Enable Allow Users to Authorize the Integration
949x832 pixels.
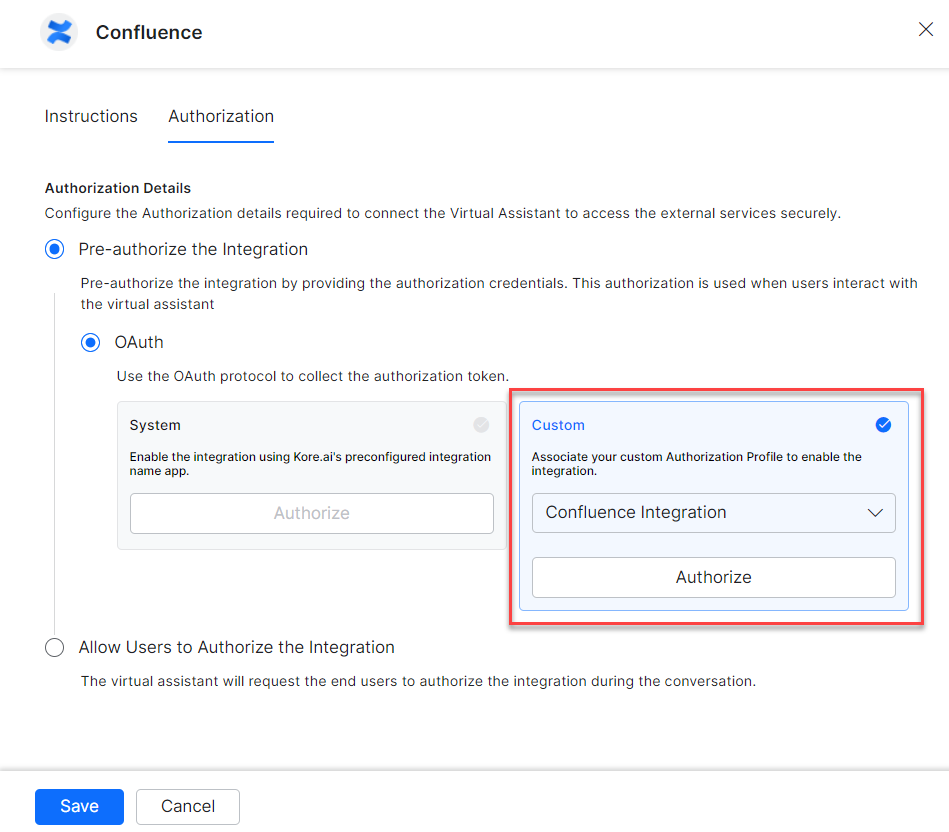click(x=55, y=648)
